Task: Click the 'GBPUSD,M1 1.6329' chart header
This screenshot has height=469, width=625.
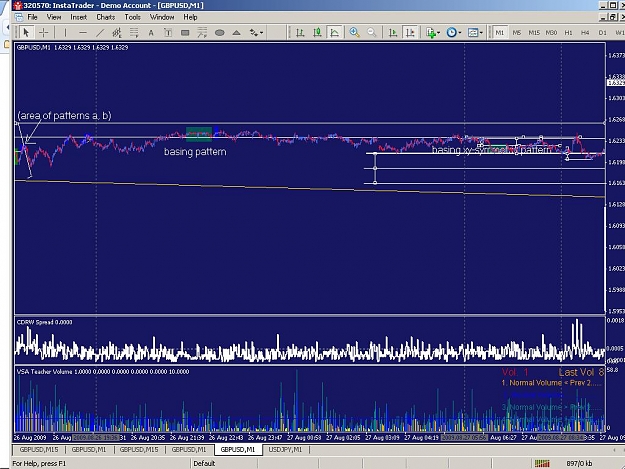Action: [x=73, y=47]
